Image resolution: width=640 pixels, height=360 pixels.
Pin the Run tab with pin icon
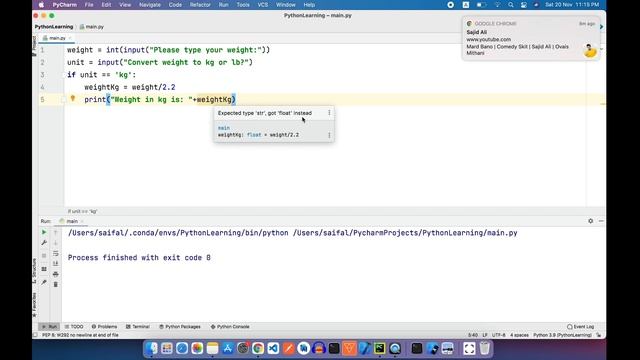(x=44, y=282)
